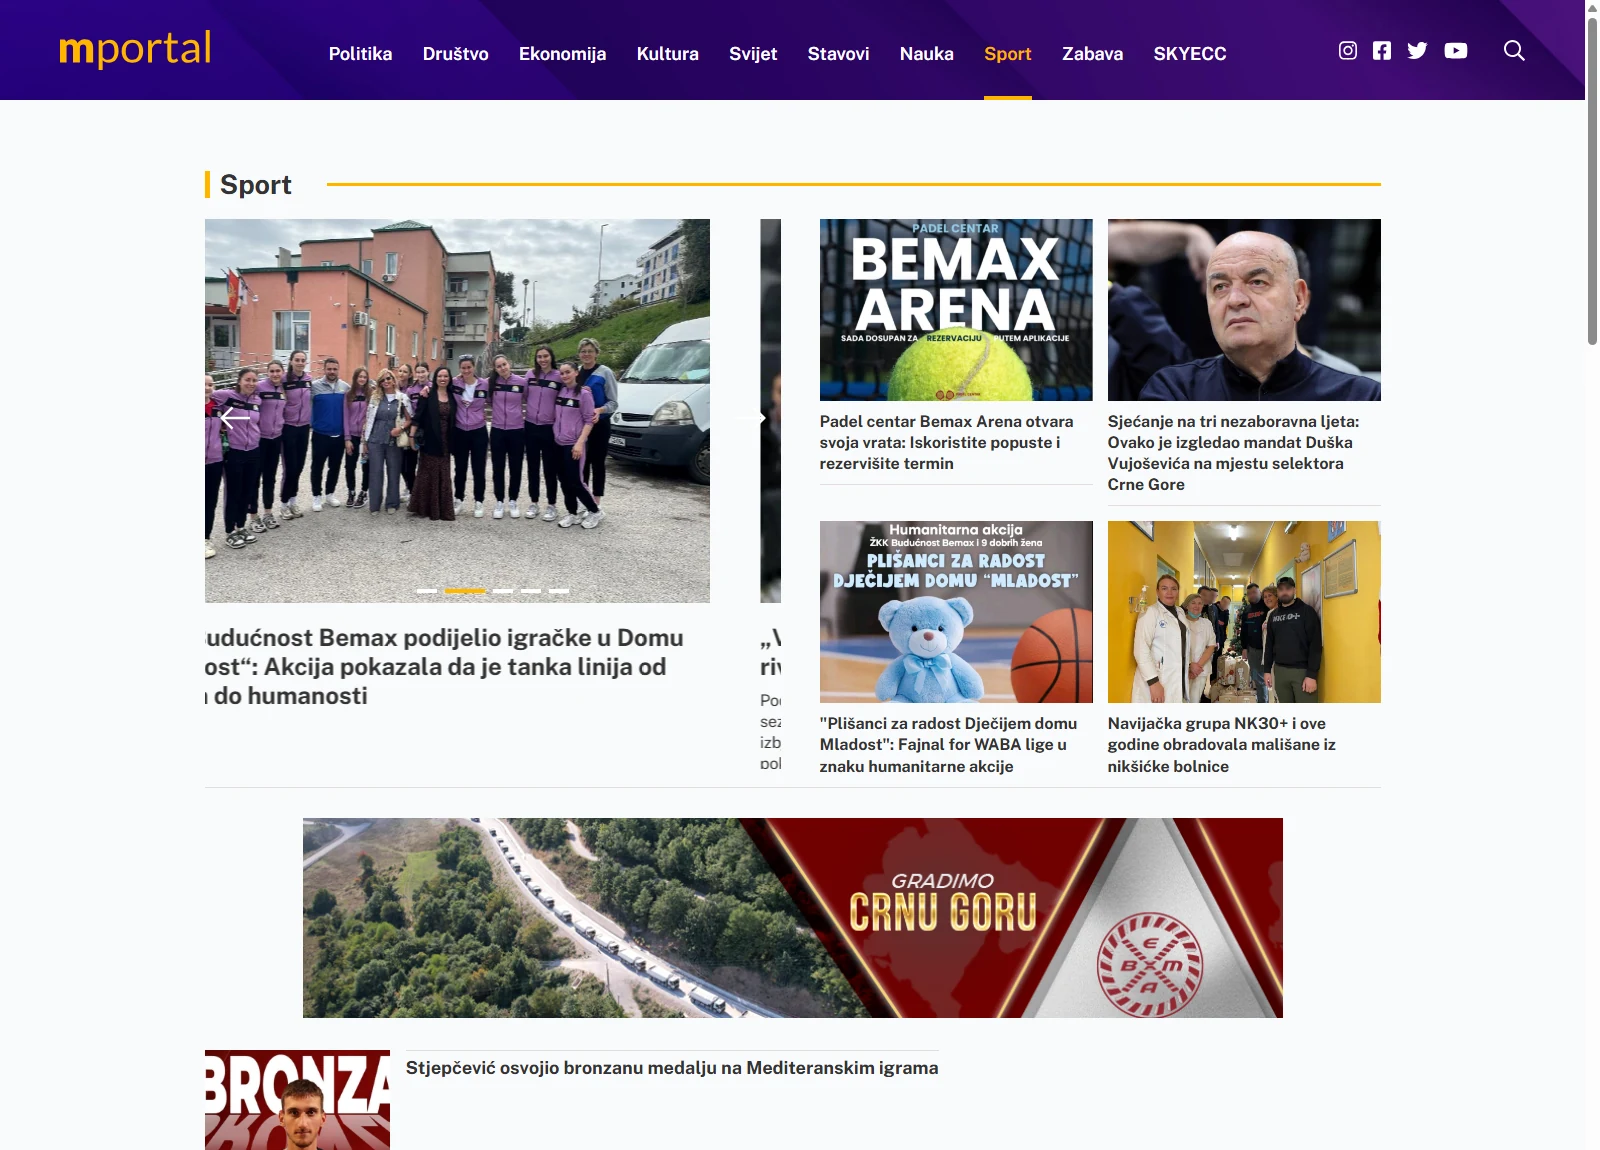Select the highlighted second carousel indicator
Image resolution: width=1600 pixels, height=1150 pixels.
coord(465,591)
